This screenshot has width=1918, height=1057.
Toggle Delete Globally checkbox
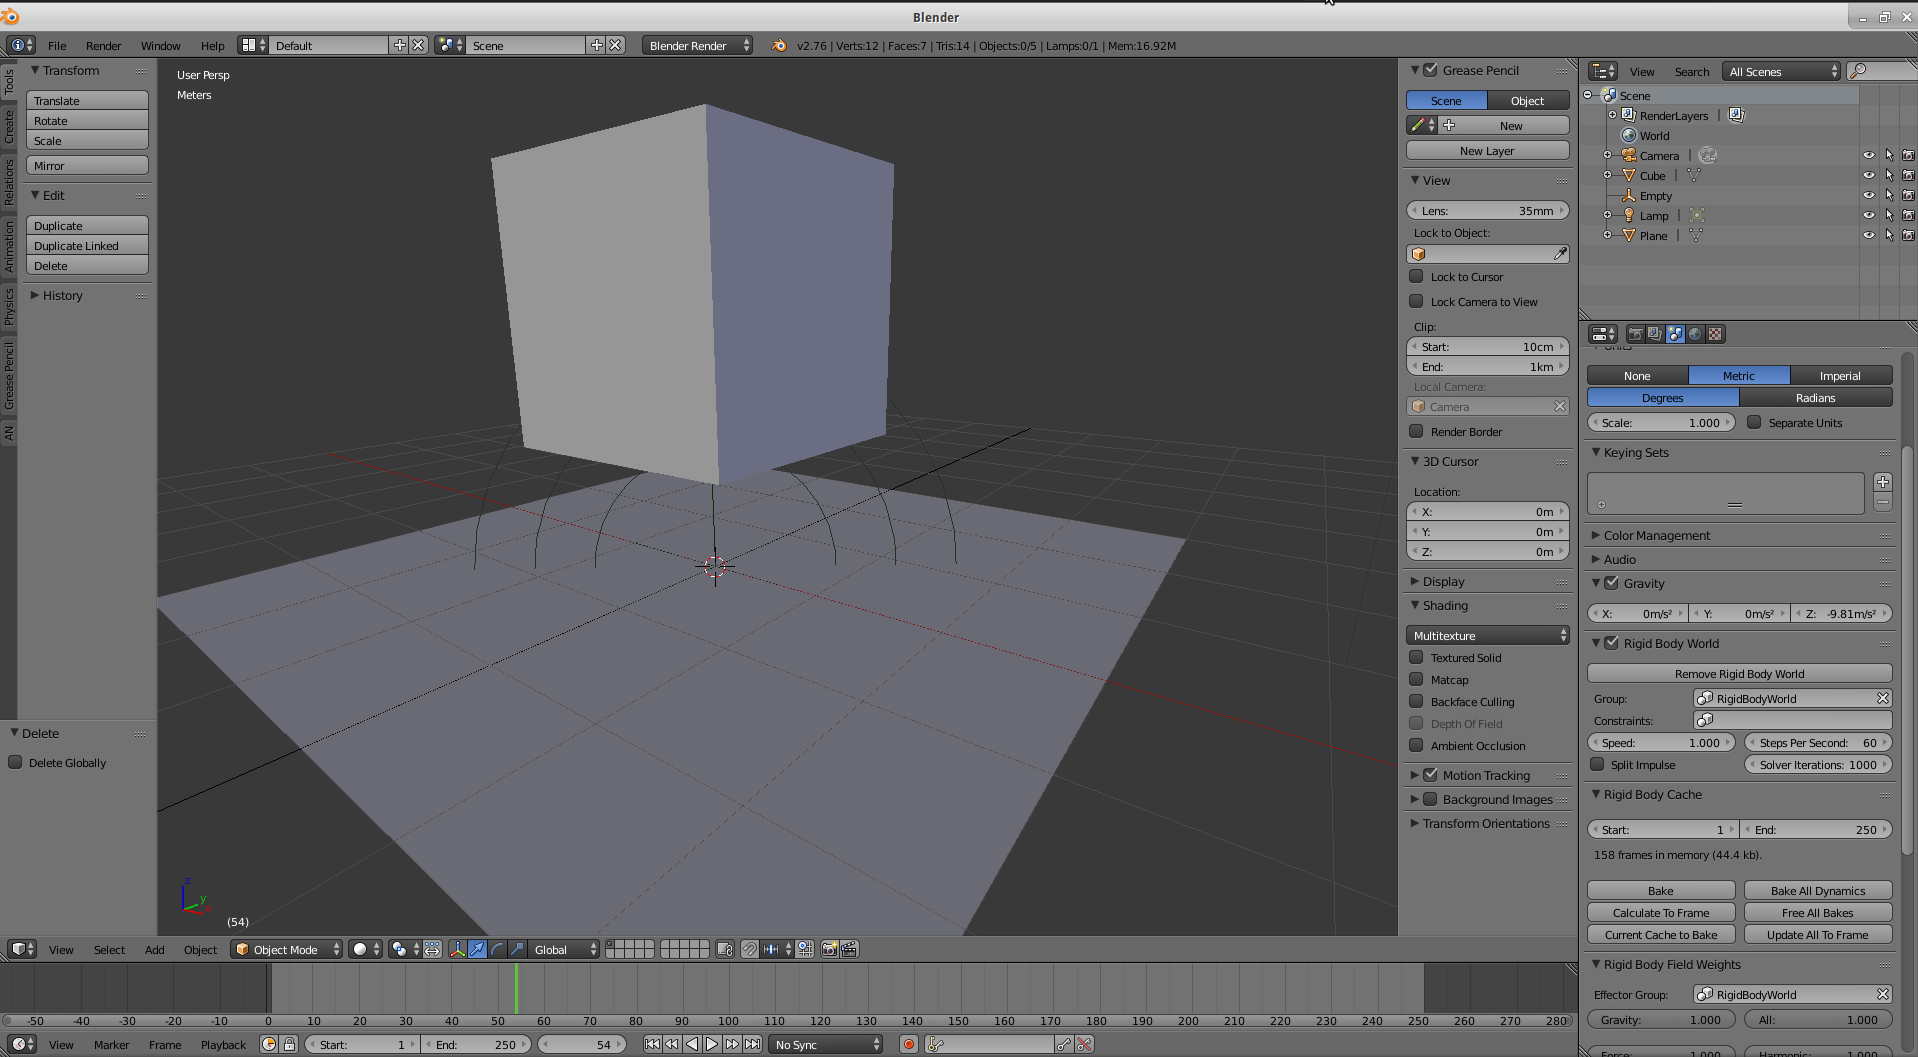point(15,762)
